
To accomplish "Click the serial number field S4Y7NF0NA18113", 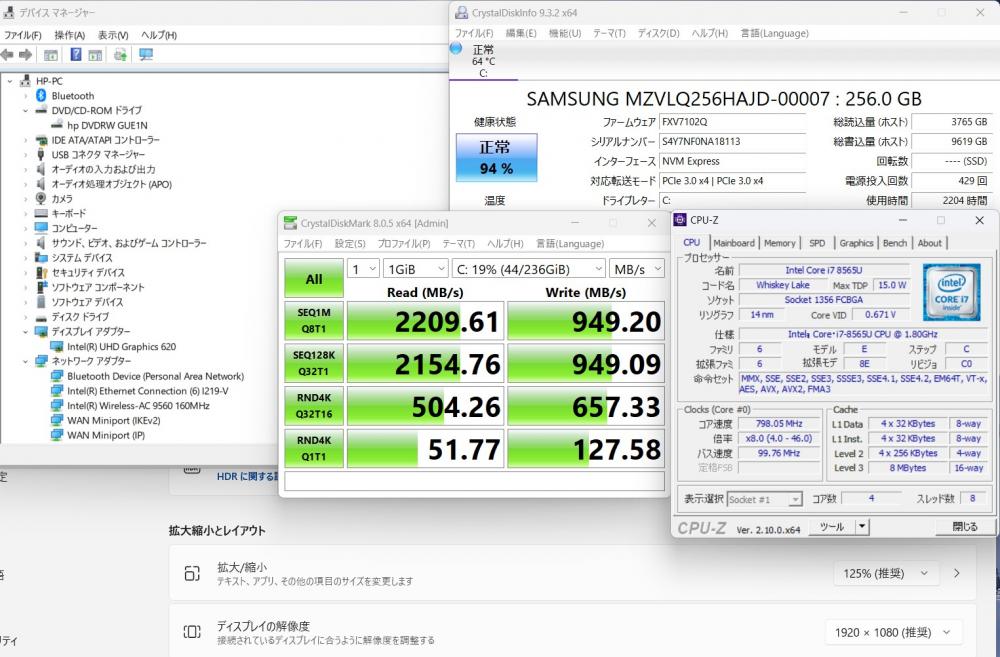I will click(732, 142).
